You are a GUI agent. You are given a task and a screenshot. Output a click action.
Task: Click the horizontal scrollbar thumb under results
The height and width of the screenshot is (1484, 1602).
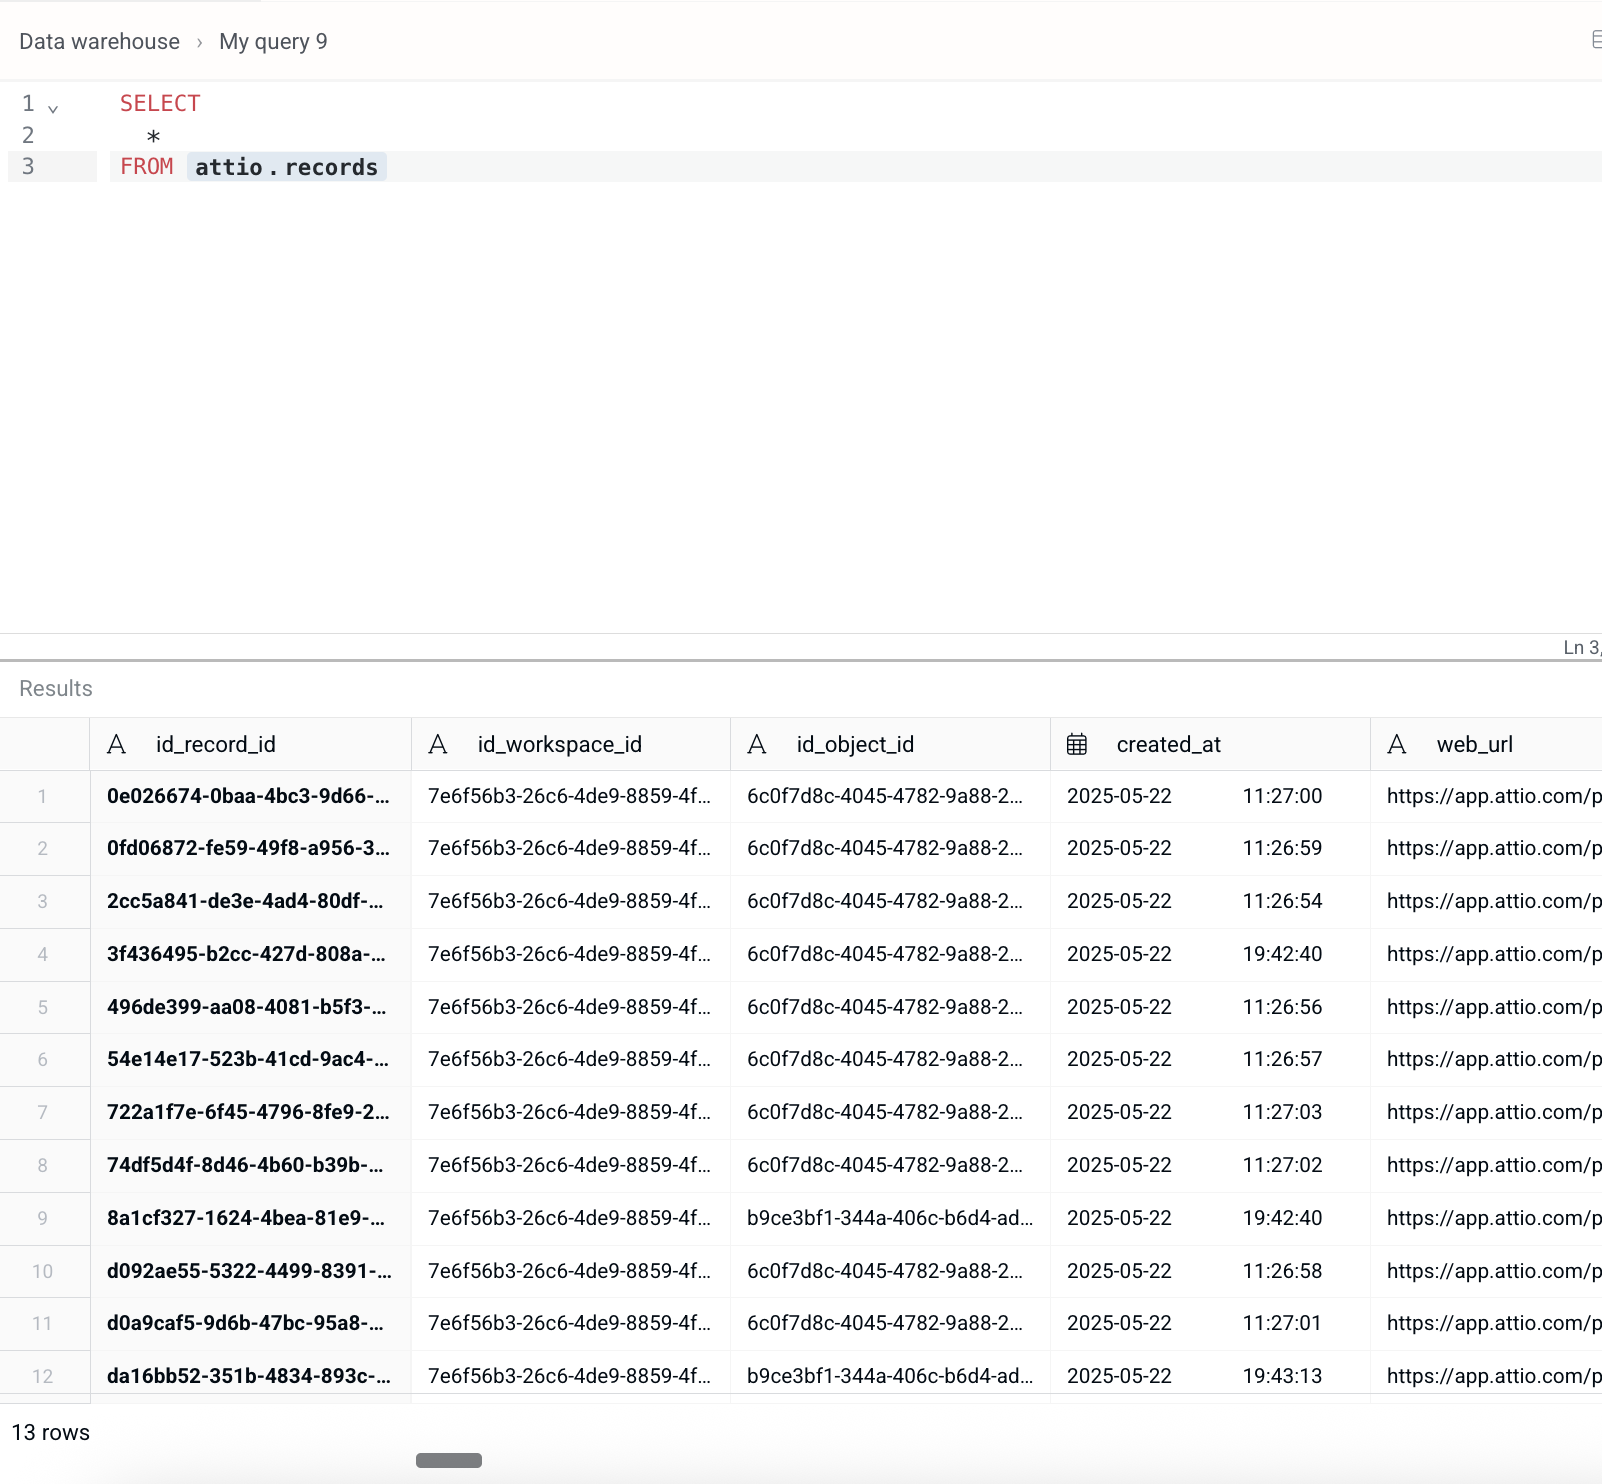click(449, 1460)
